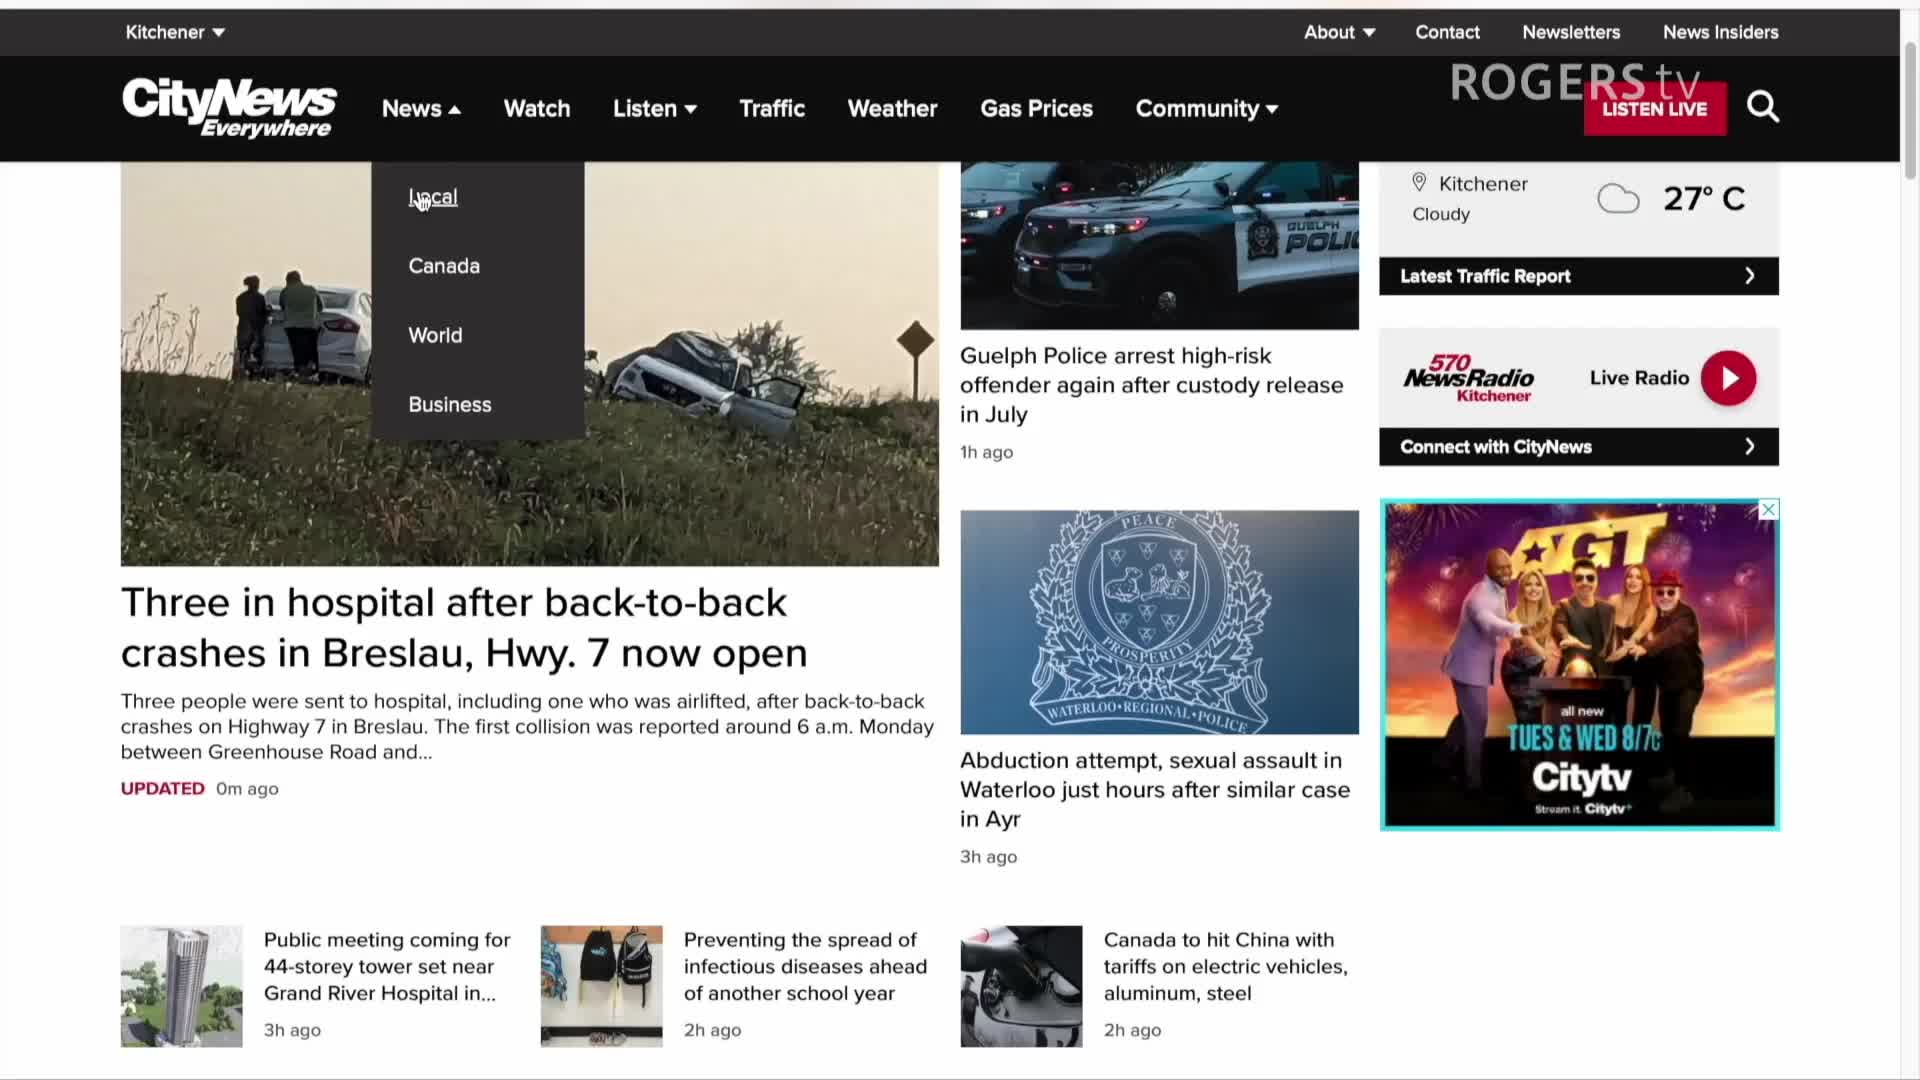Expand the Listen dropdown menu
Screen dimensions: 1920x1080
(655, 108)
